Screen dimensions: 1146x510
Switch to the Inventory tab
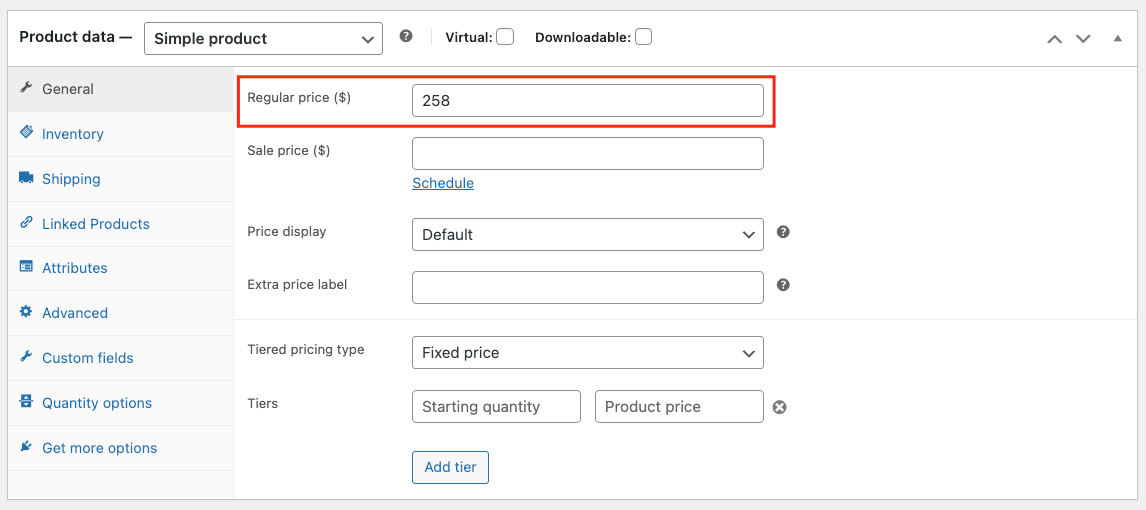[121, 134]
